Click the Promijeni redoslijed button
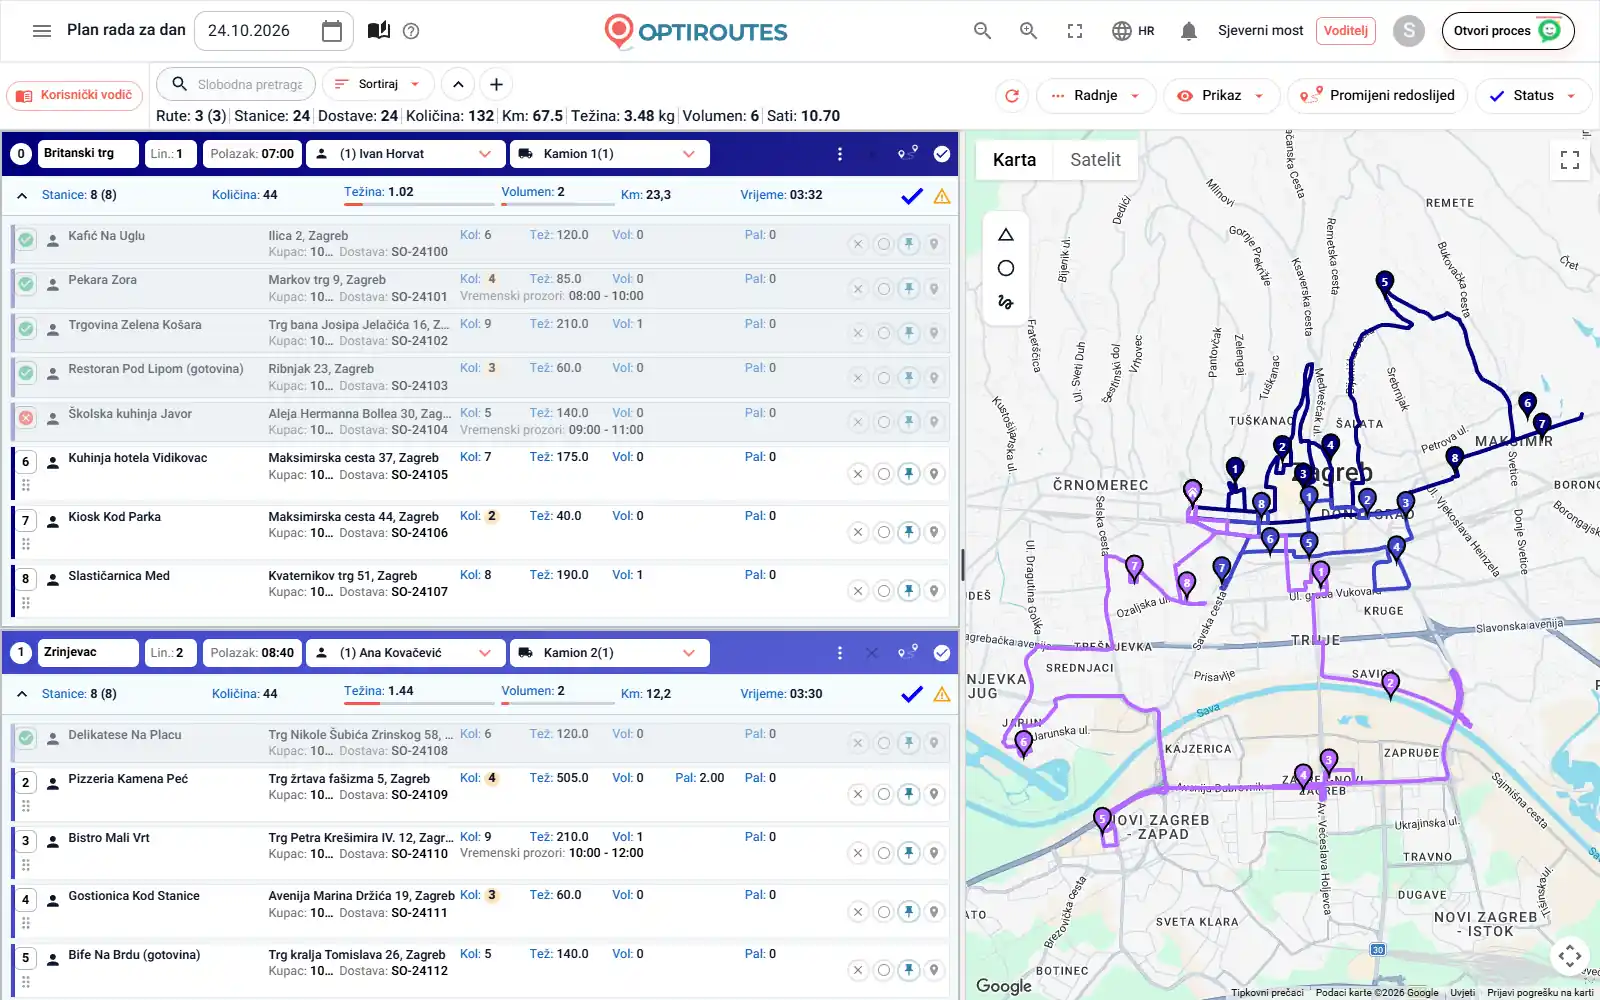The image size is (1600, 1000). coord(1378,96)
